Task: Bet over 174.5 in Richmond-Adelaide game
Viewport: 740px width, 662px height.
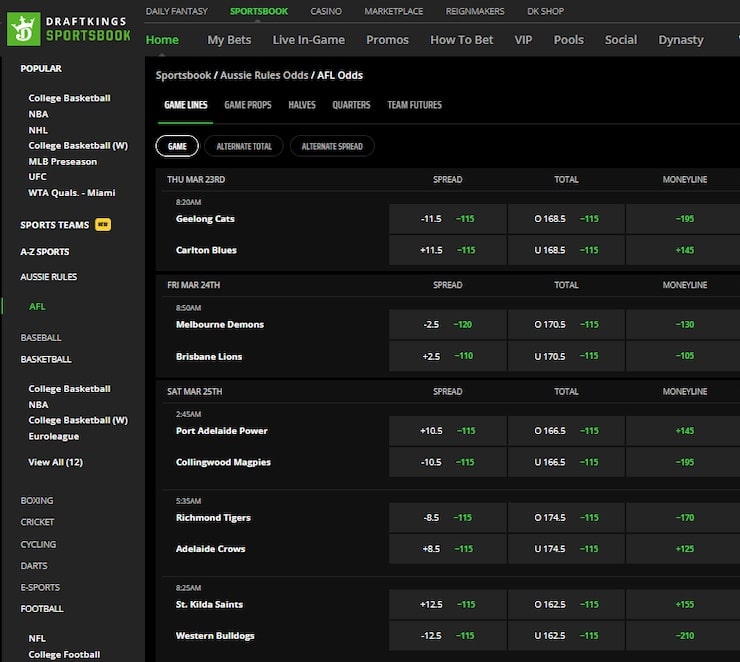Action: (566, 518)
